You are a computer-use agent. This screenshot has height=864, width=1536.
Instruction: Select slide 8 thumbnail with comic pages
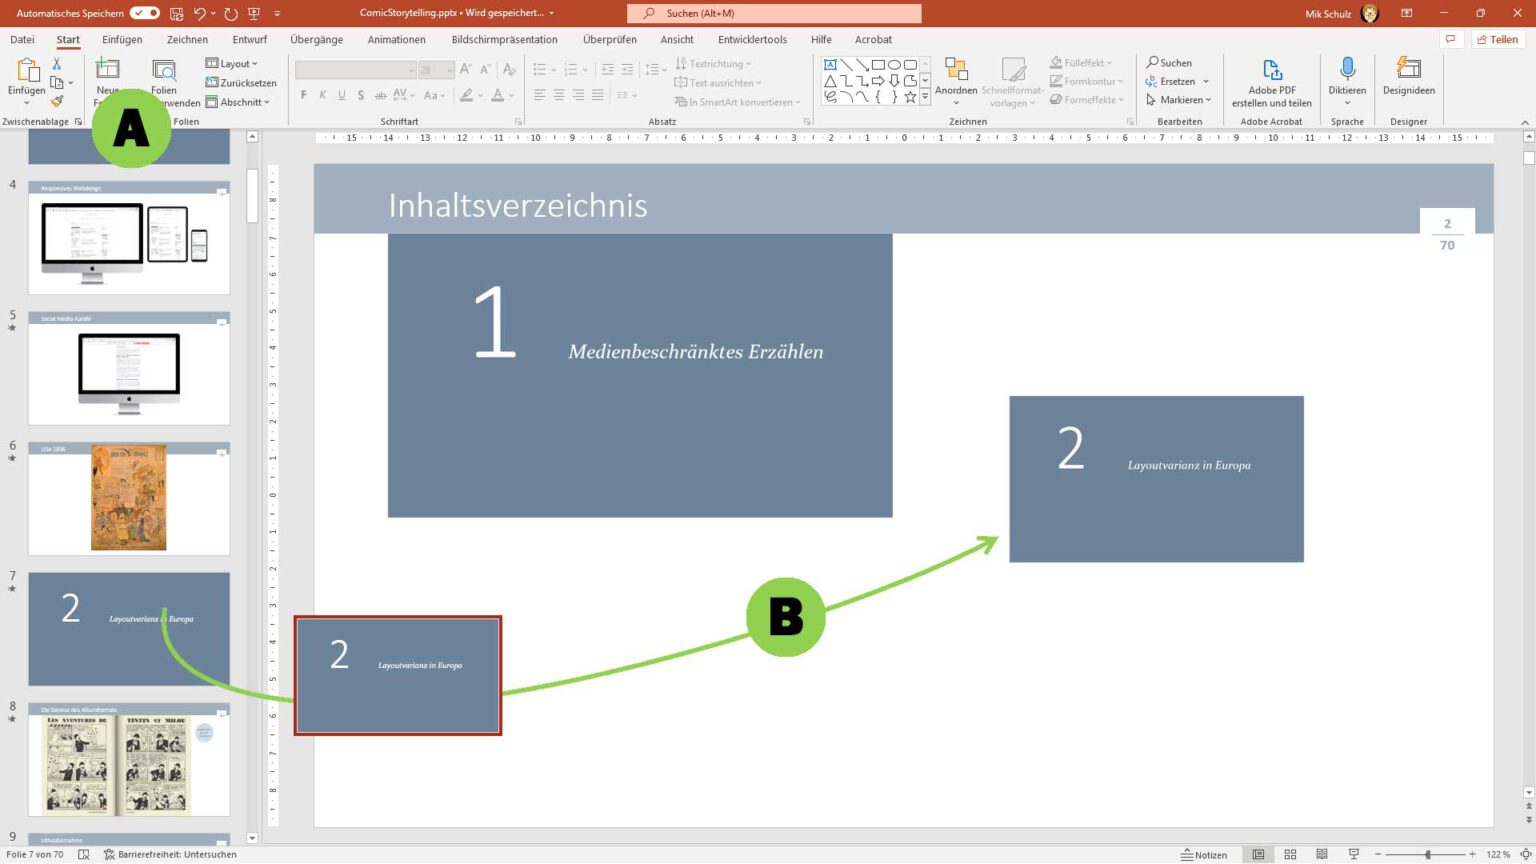(129, 760)
